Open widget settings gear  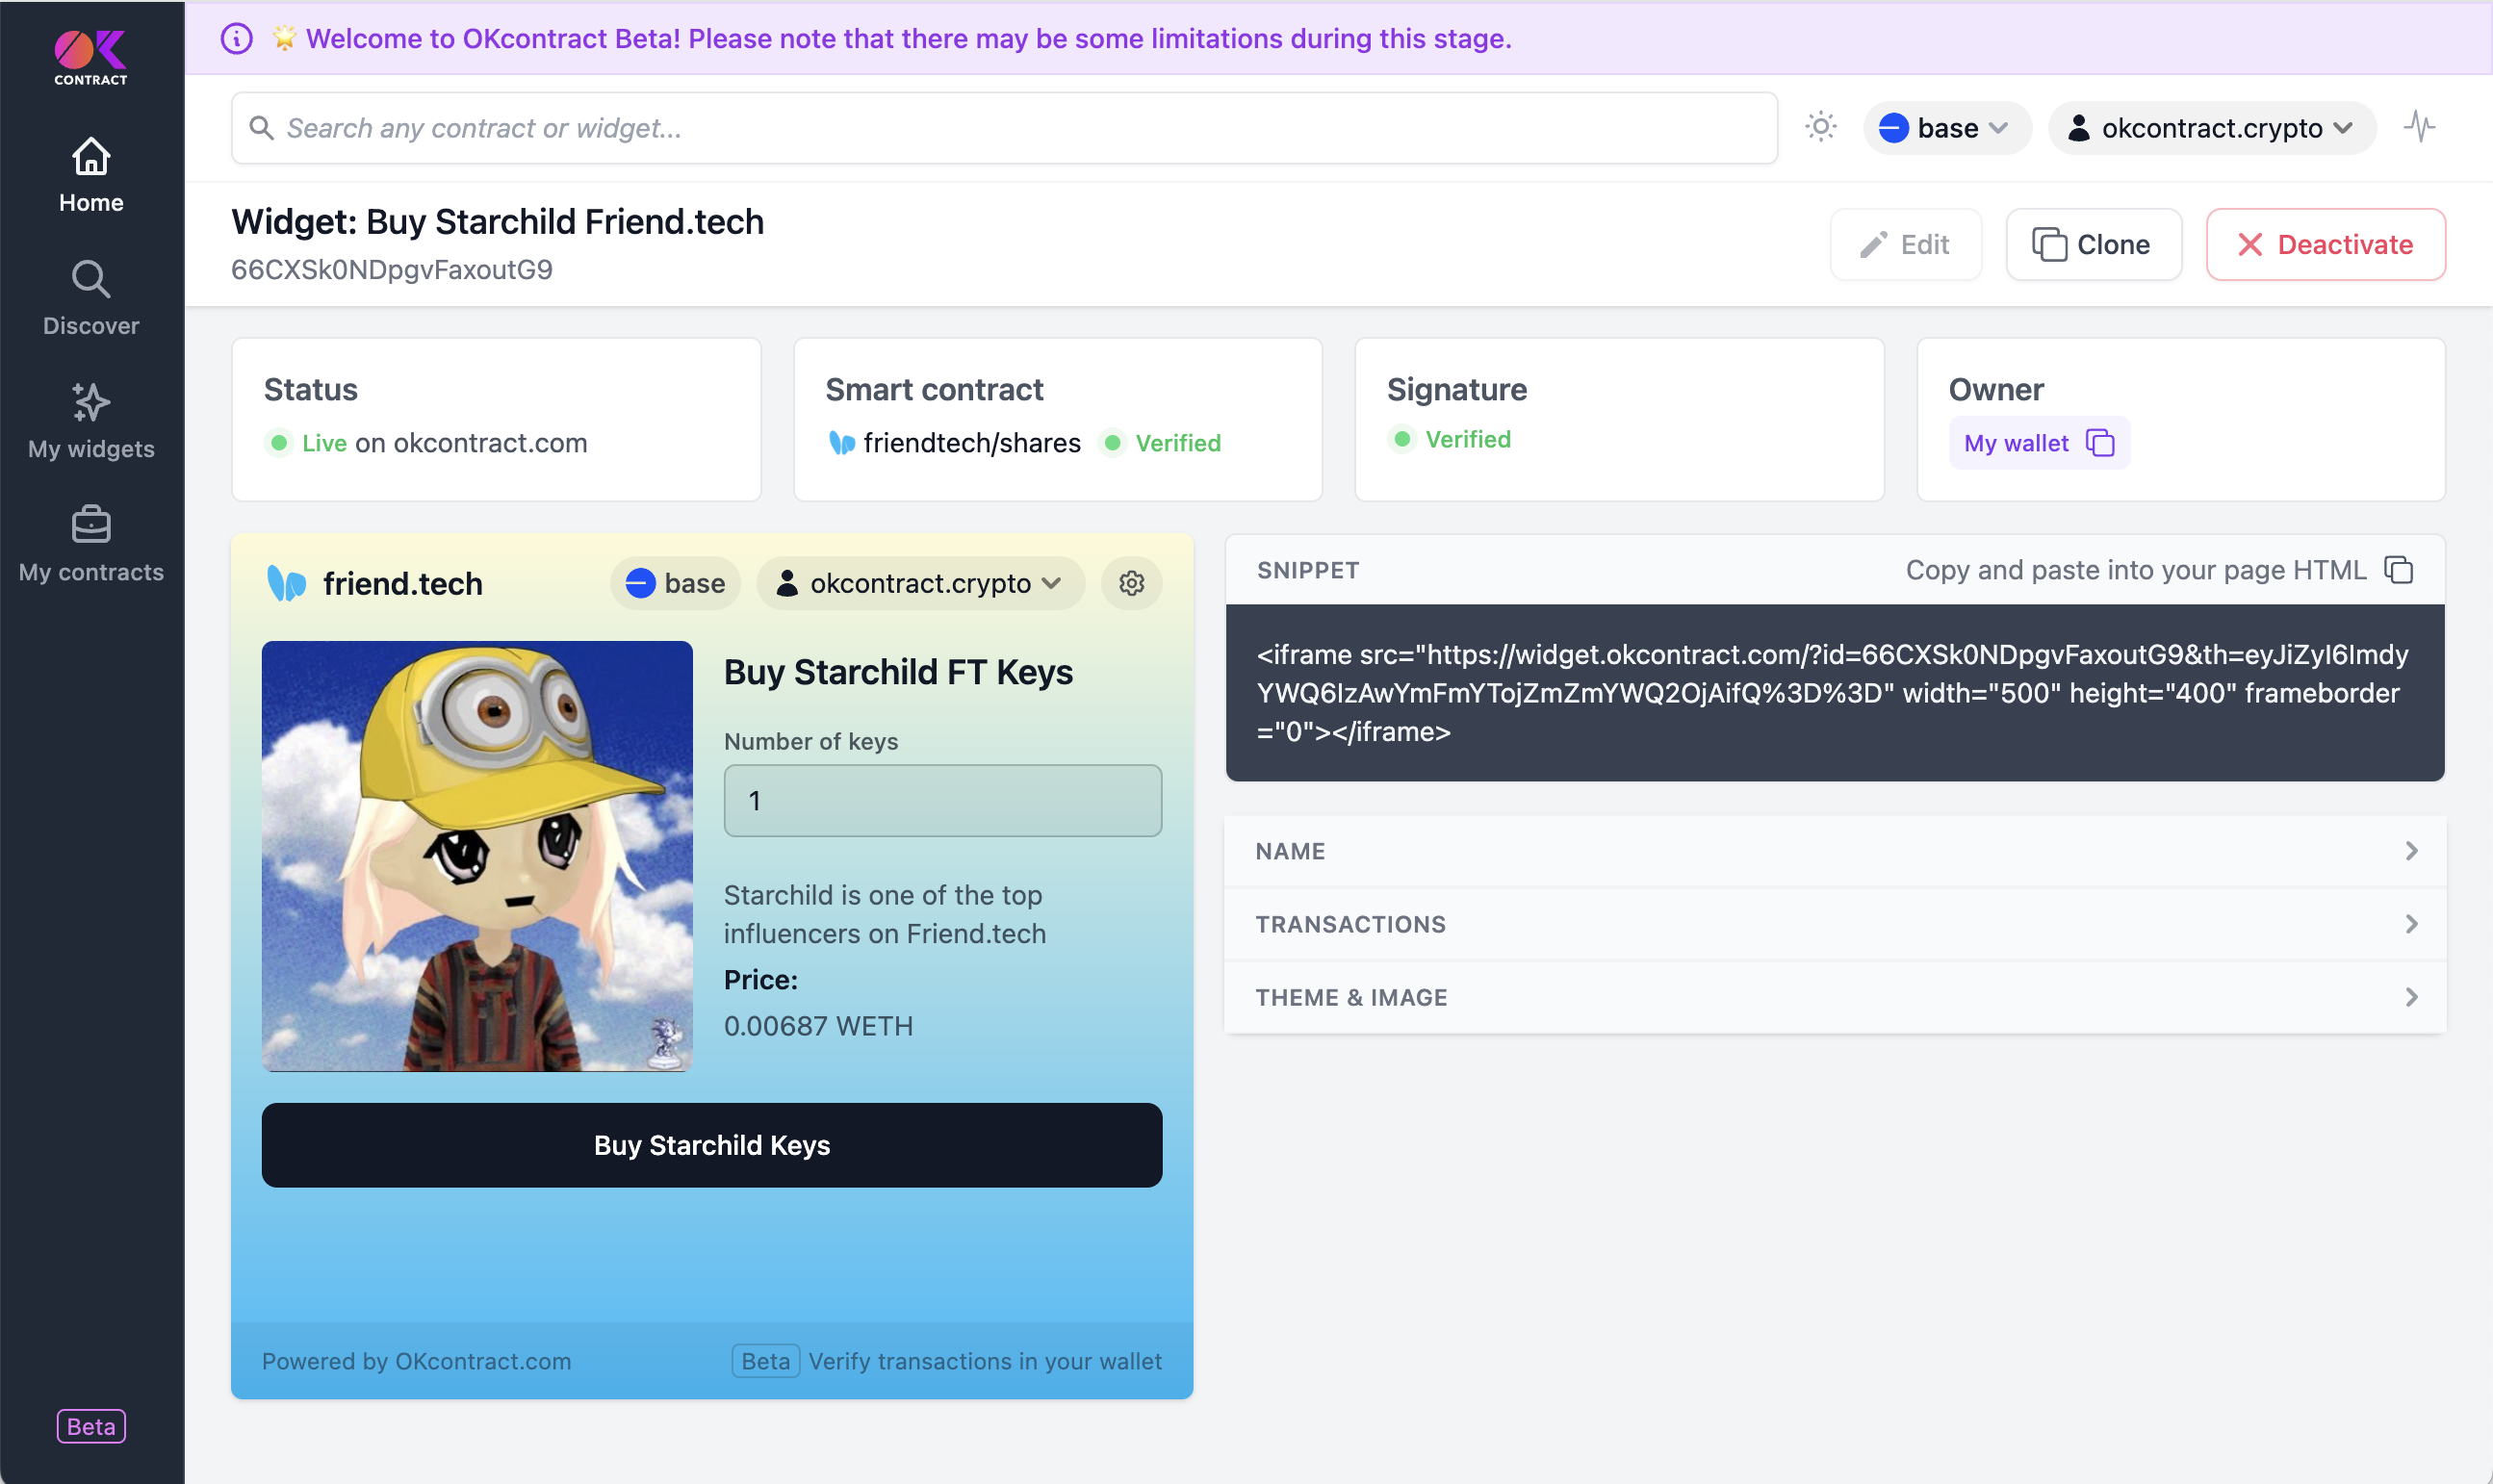coord(1131,583)
